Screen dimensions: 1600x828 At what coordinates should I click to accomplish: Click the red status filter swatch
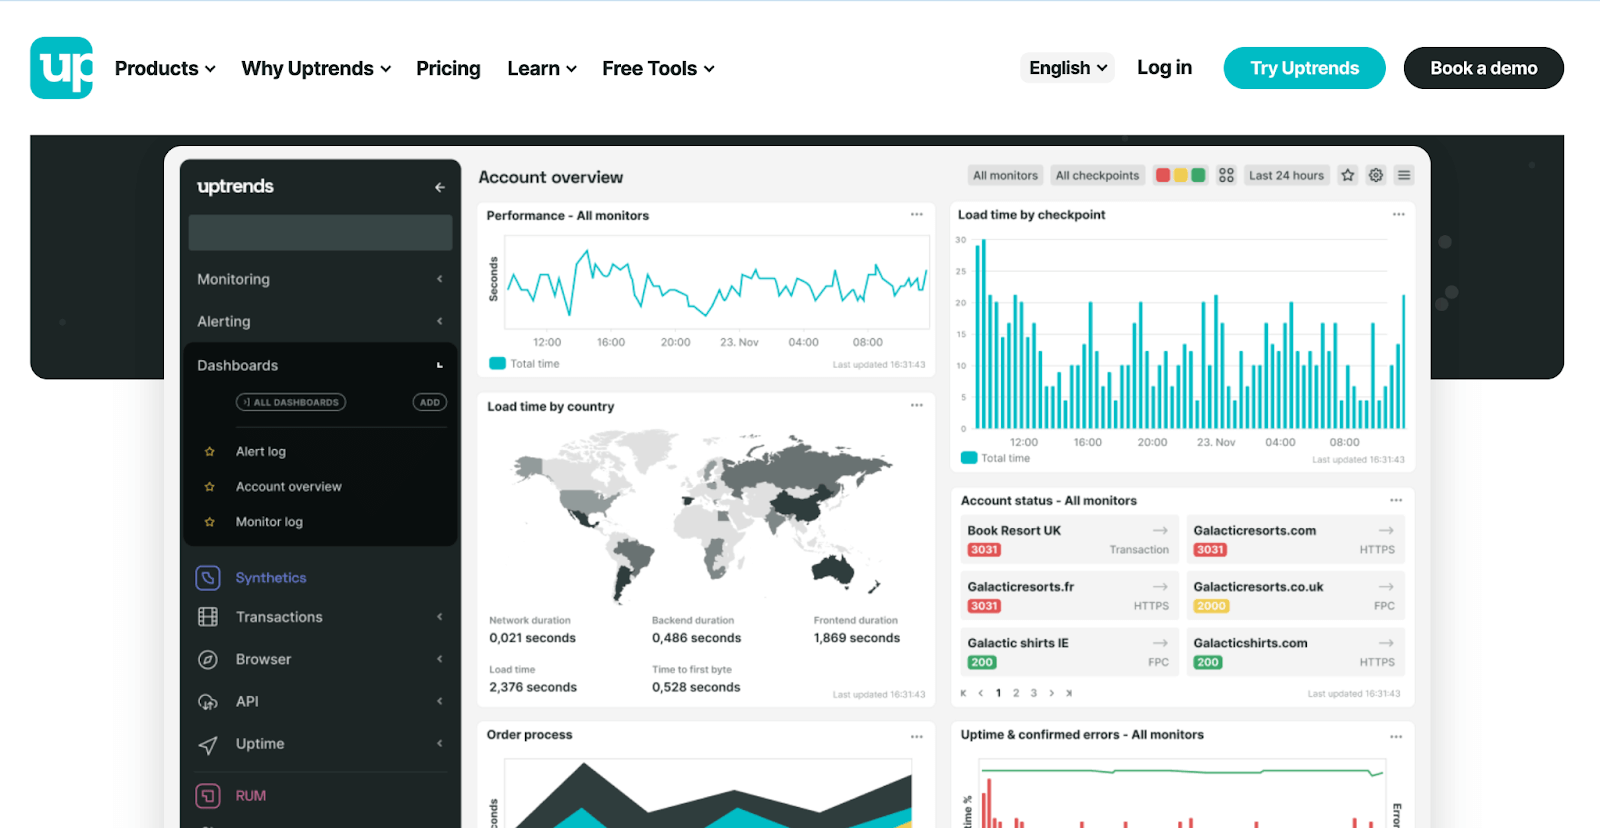coord(1163,175)
